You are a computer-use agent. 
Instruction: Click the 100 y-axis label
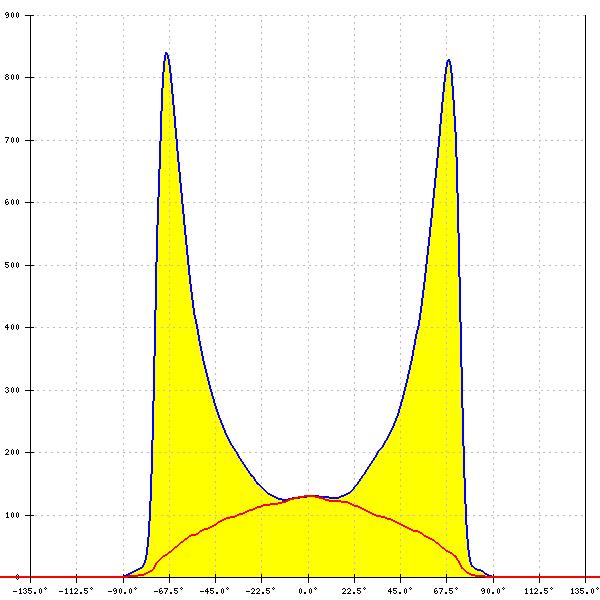click(12, 515)
